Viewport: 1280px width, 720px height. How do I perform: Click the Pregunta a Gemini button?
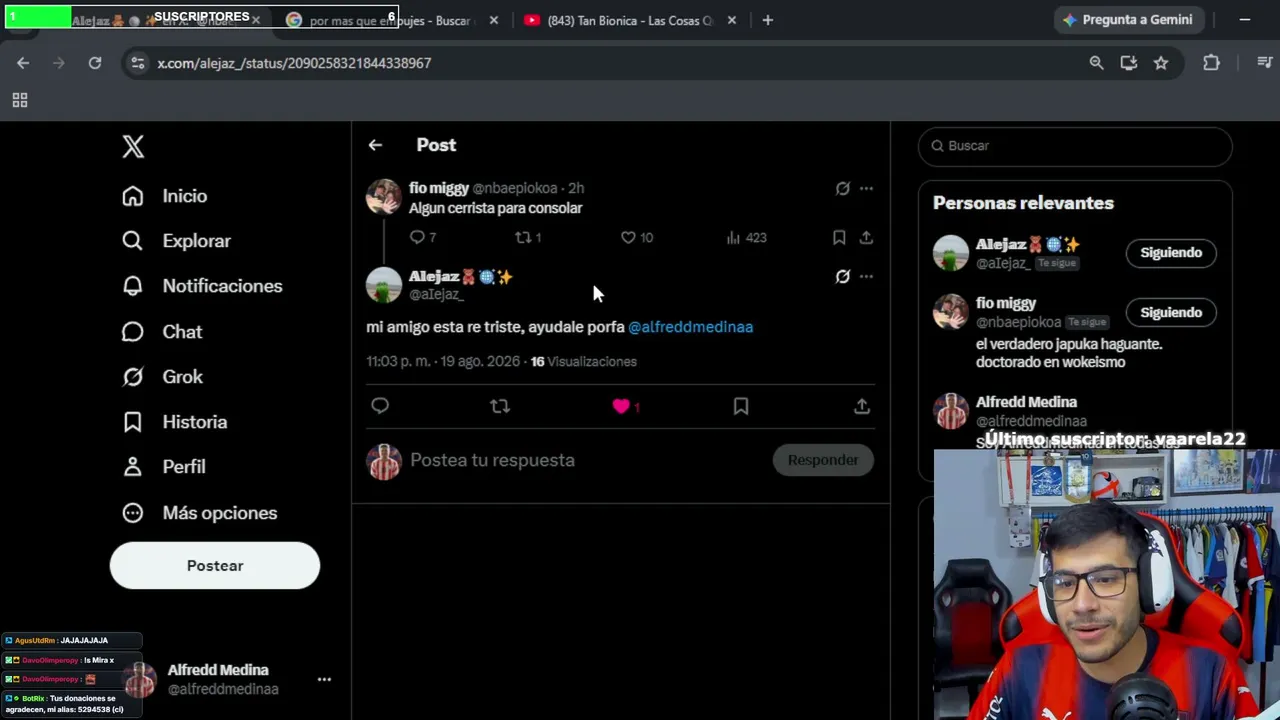coord(1127,20)
